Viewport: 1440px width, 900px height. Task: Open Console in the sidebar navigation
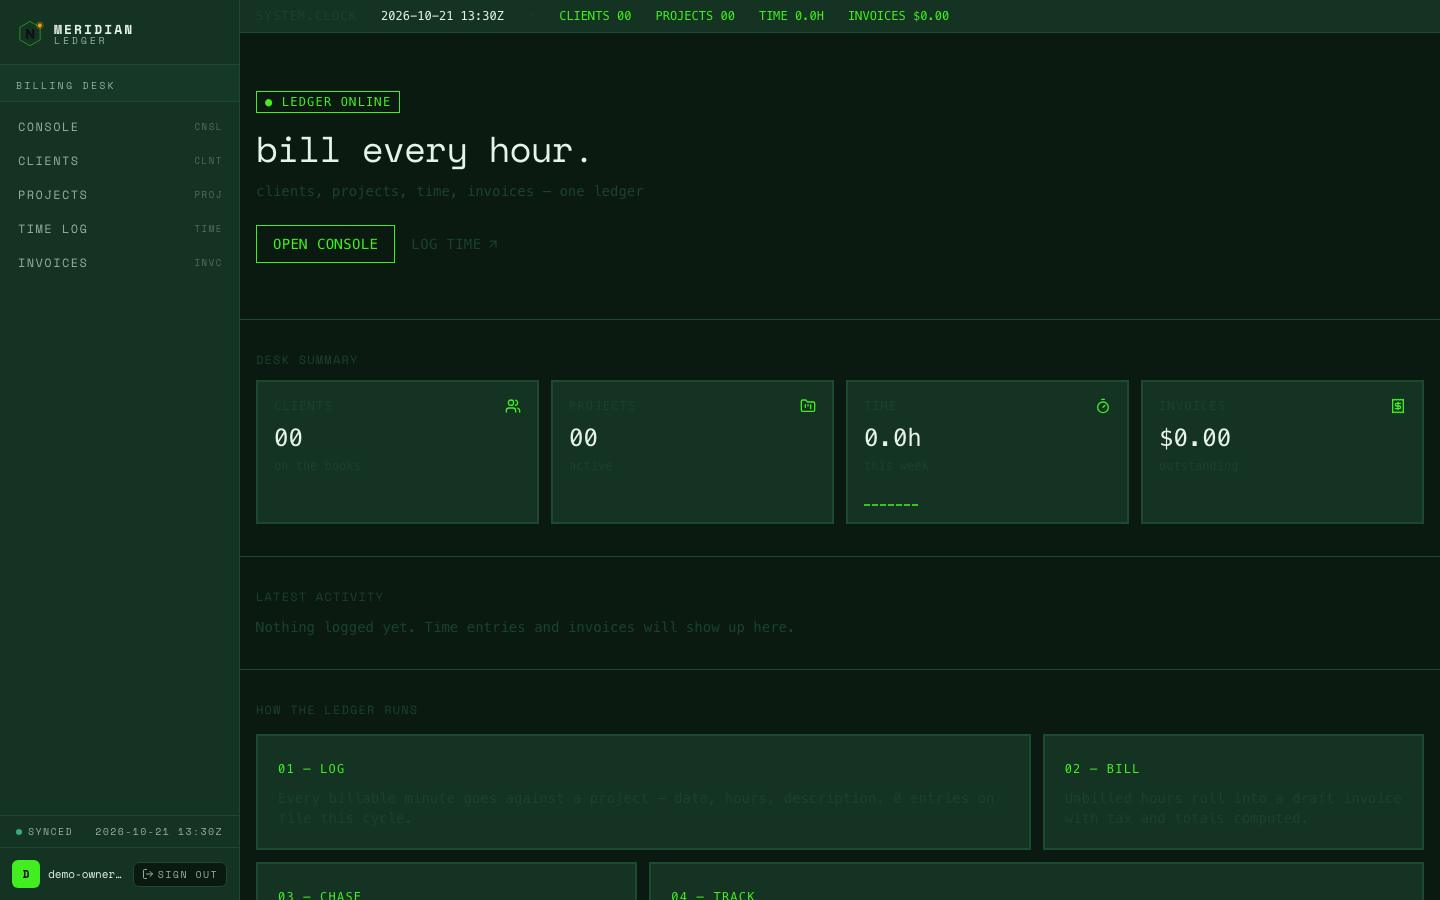pos(120,127)
